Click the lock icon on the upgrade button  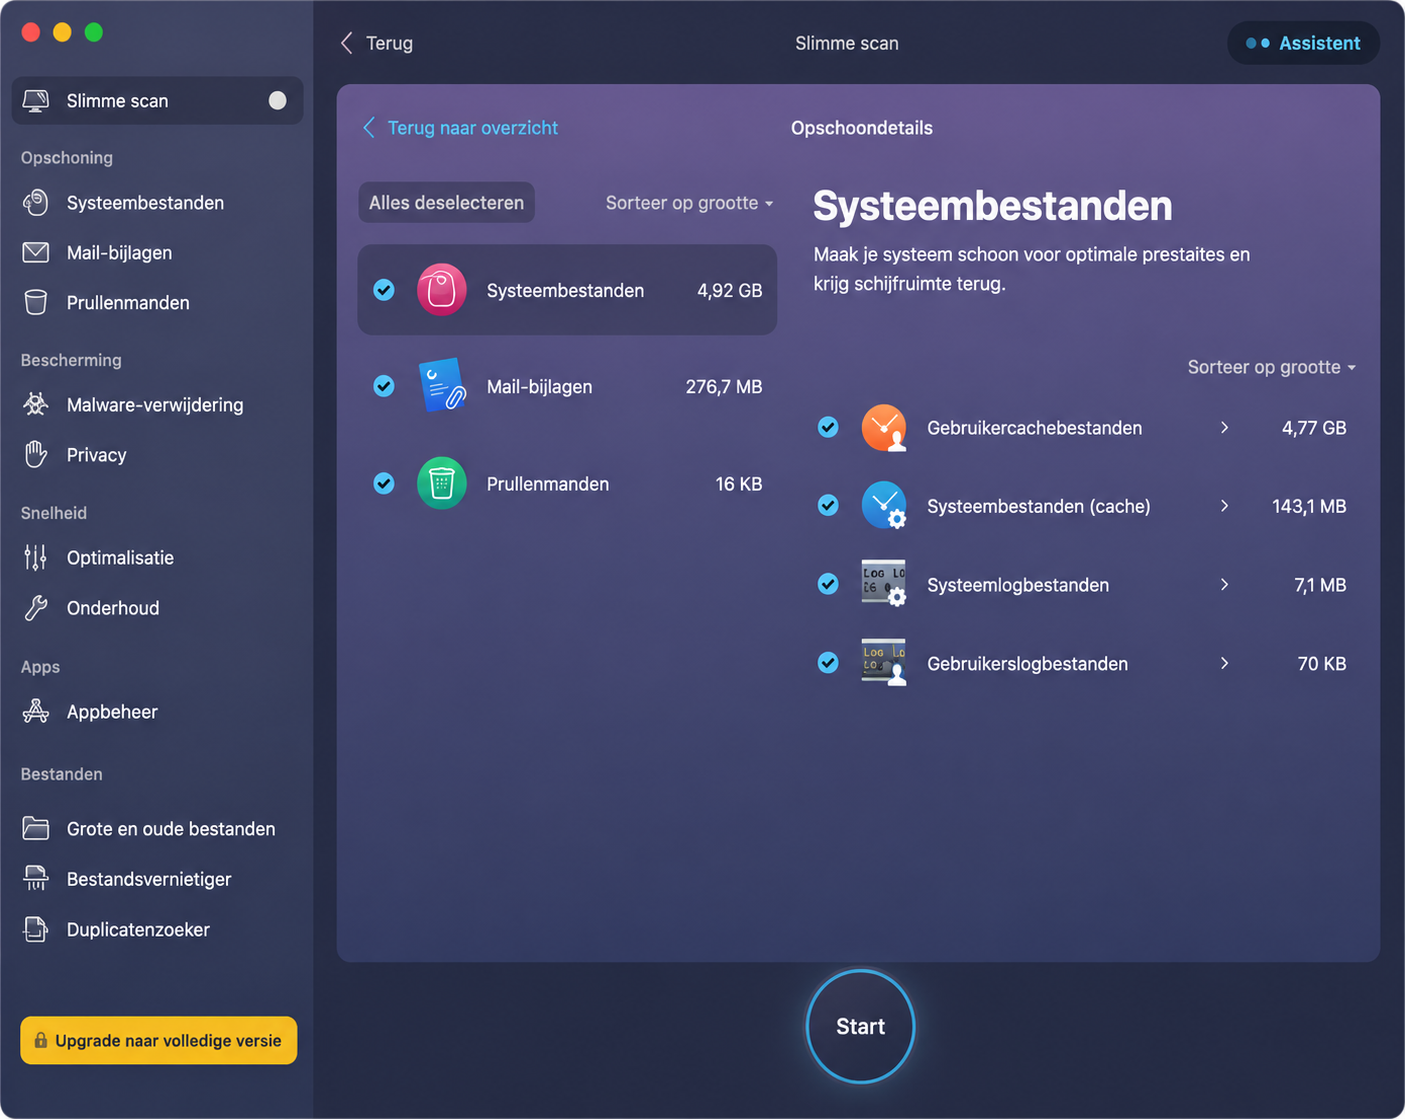coord(40,1040)
